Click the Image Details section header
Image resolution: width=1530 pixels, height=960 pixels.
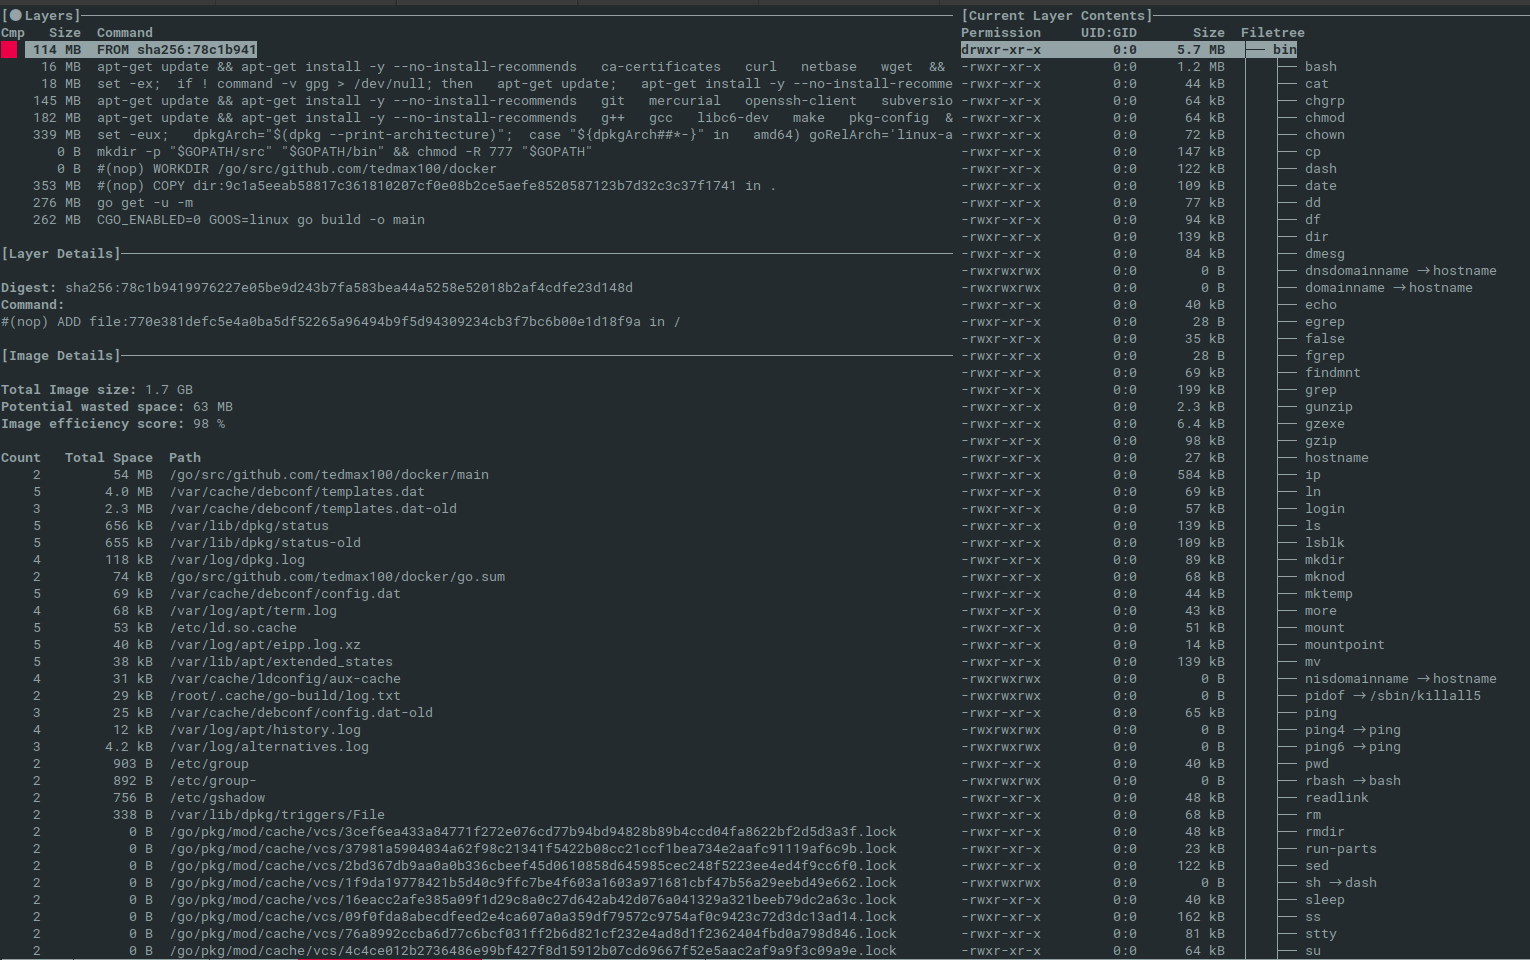[61, 356]
